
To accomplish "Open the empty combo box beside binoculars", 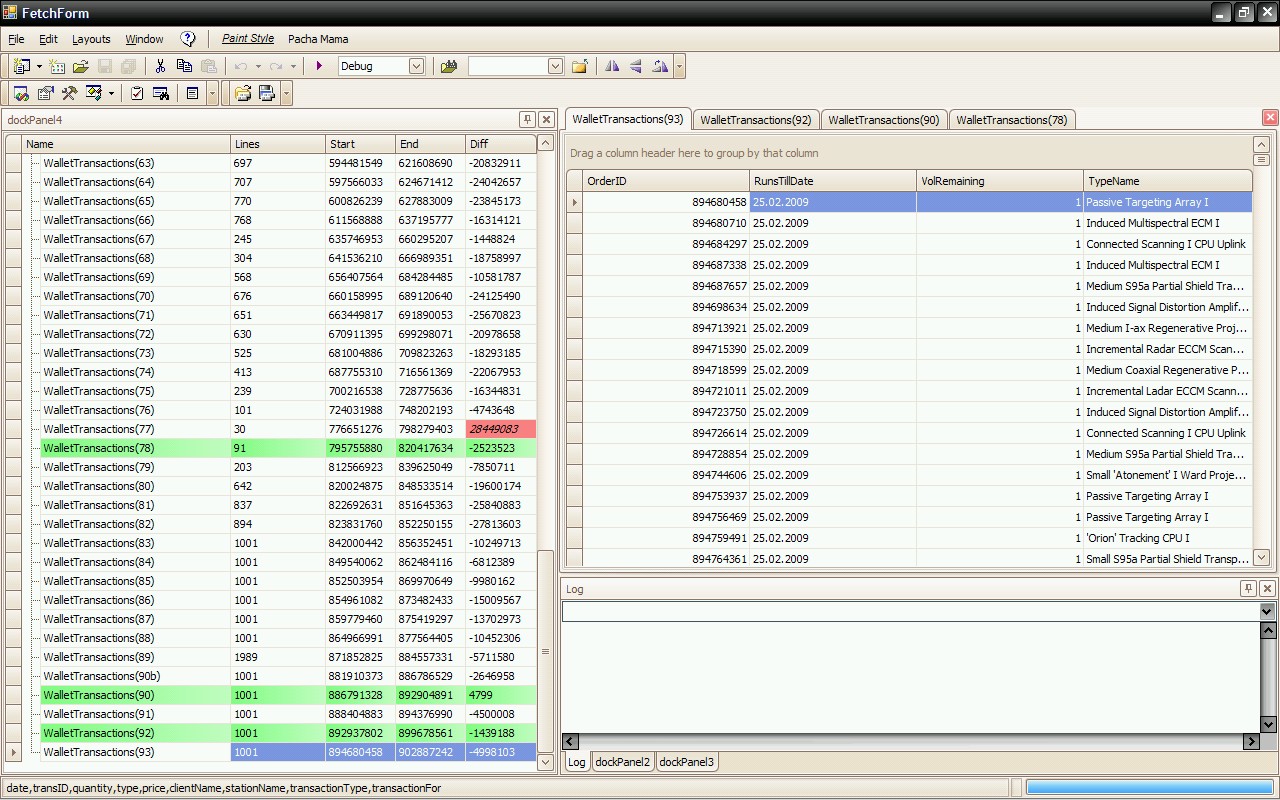I will click(555, 66).
